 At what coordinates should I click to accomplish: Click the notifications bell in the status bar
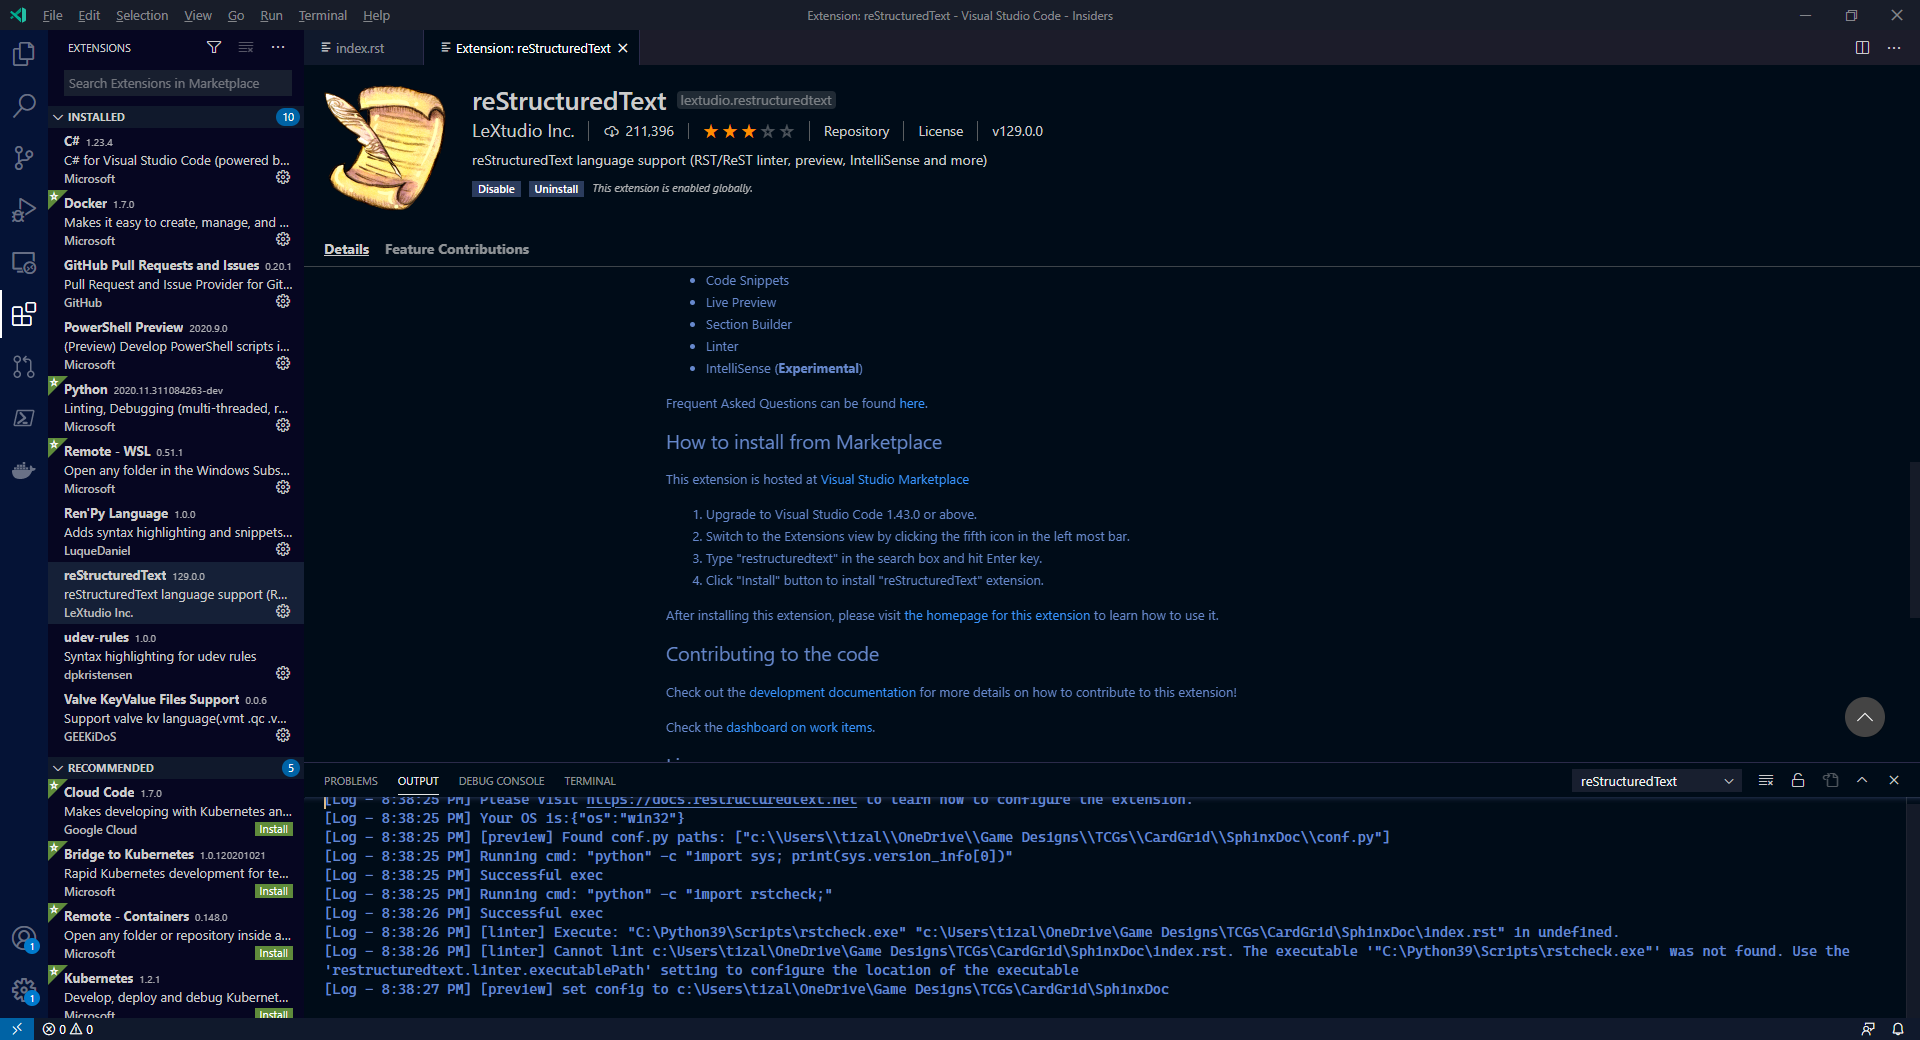[1898, 1029]
